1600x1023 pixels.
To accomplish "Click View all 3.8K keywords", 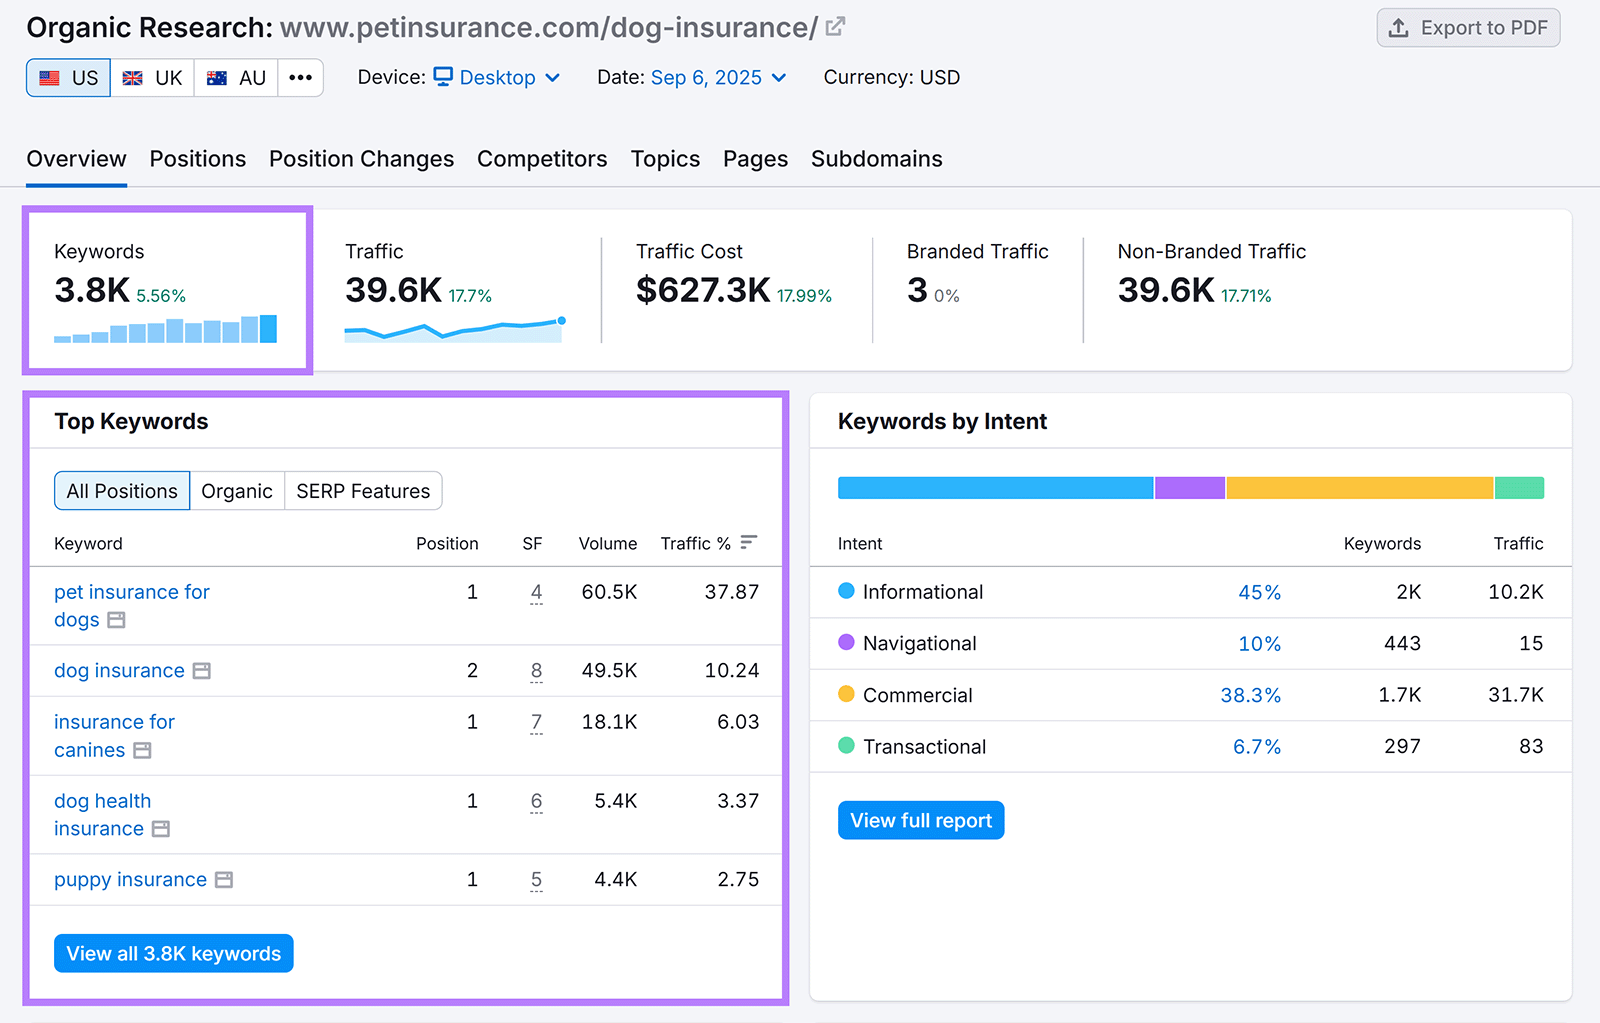I will 172,953.
